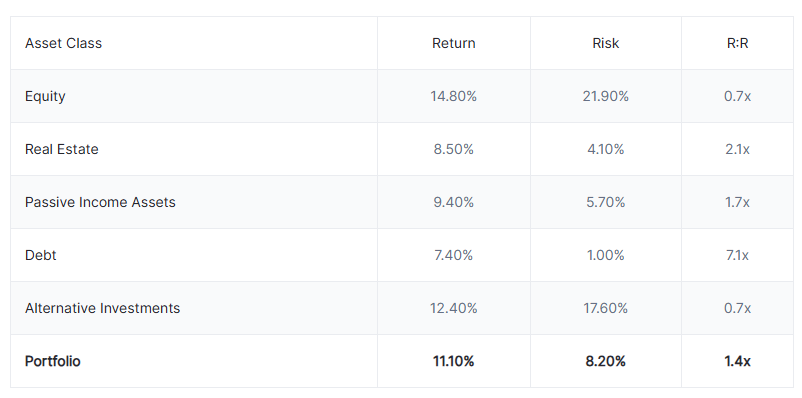Click Passive Income risk 5.70%
Screen dimensions: 802x398
coord(606,202)
